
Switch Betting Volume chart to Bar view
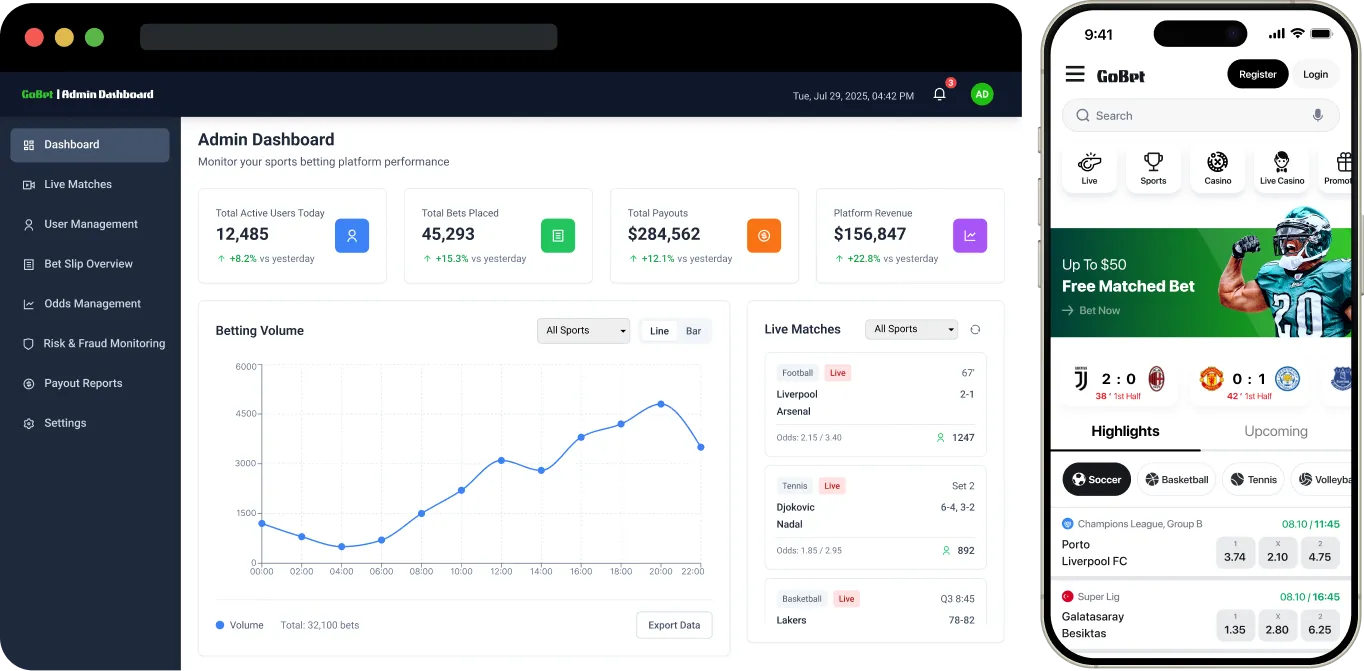[x=692, y=330]
